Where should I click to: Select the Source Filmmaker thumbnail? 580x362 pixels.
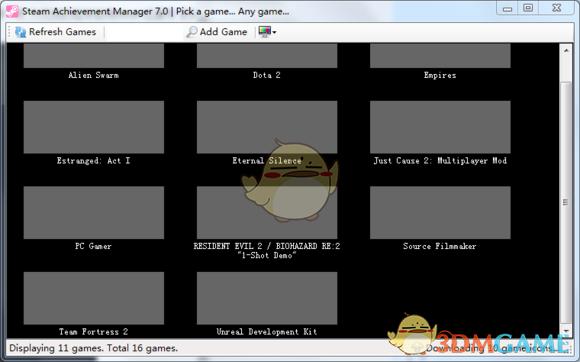440,213
